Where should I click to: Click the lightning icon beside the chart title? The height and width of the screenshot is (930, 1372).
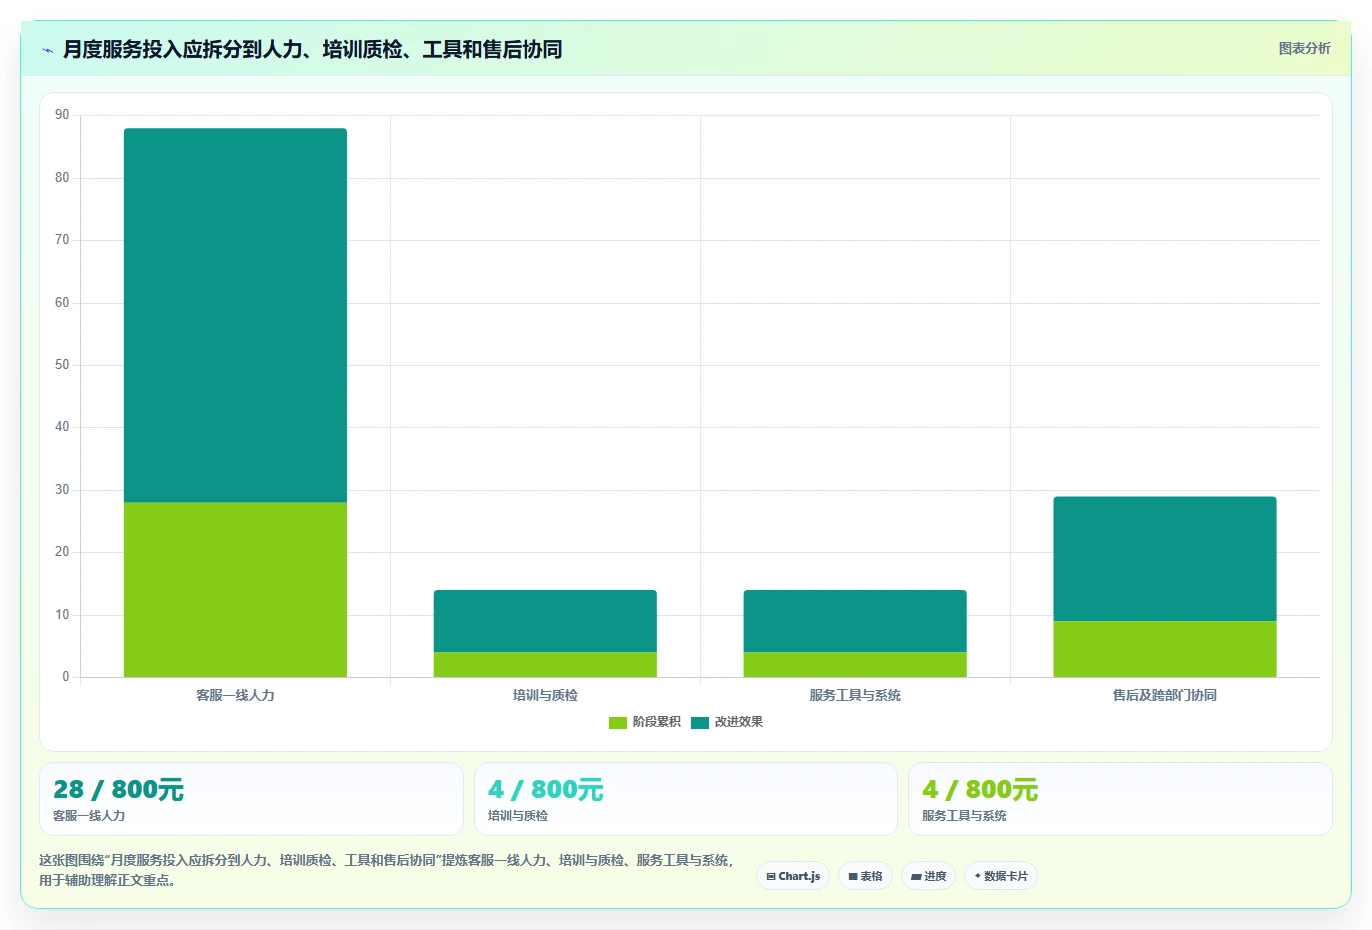(47, 49)
